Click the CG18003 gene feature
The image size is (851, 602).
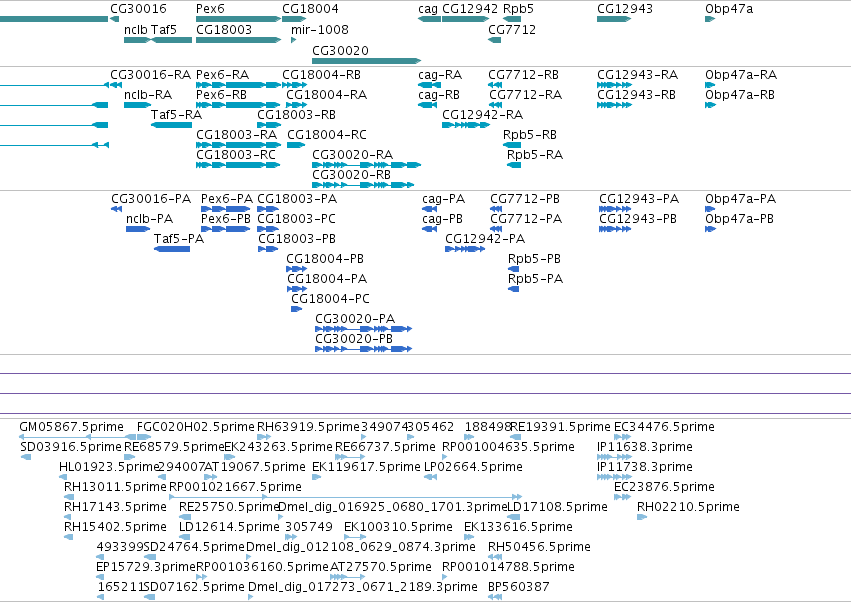(x=238, y=40)
